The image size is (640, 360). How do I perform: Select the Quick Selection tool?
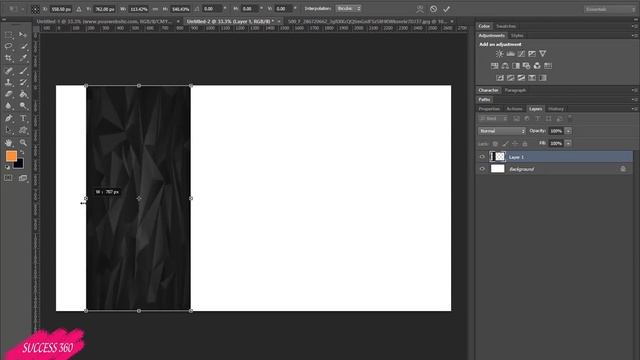[x=23, y=47]
